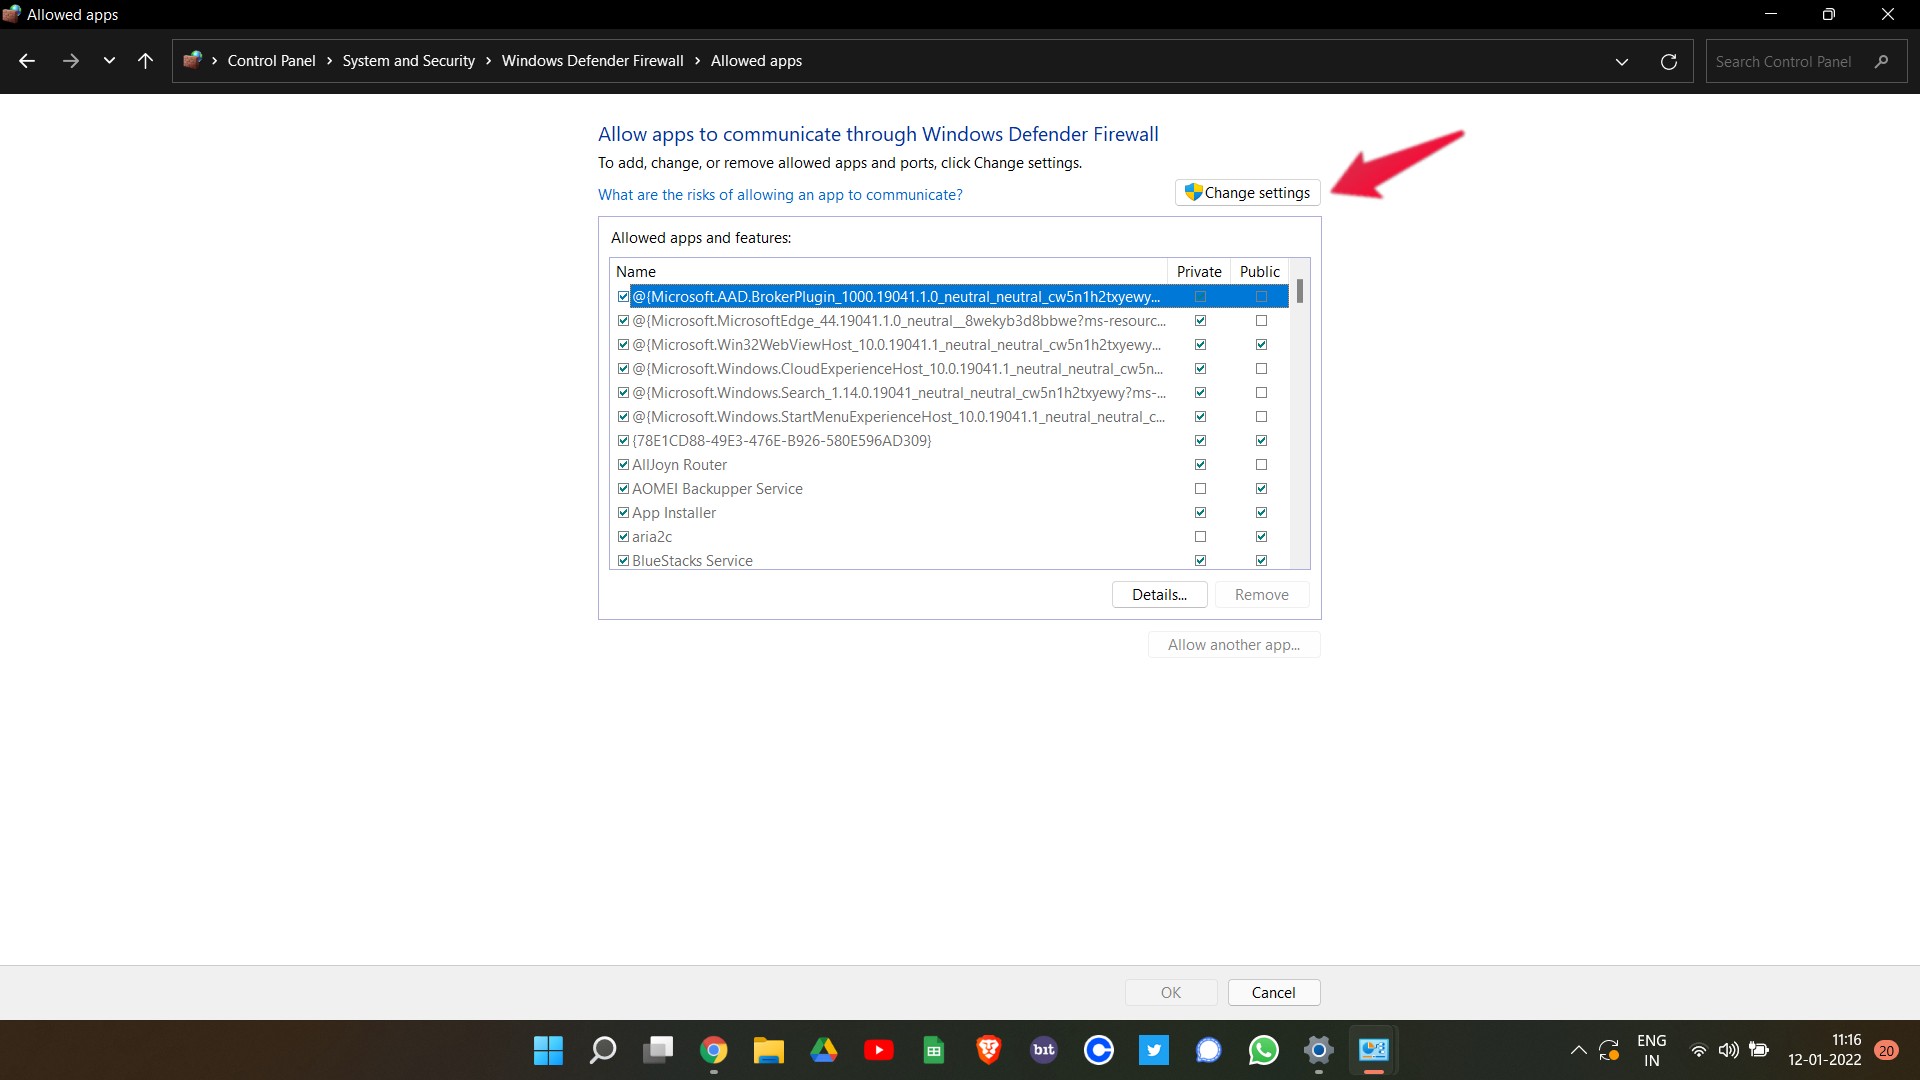Toggle App Installer Public checkbox
Image resolution: width=1920 pixels, height=1080 pixels.
1261,513
